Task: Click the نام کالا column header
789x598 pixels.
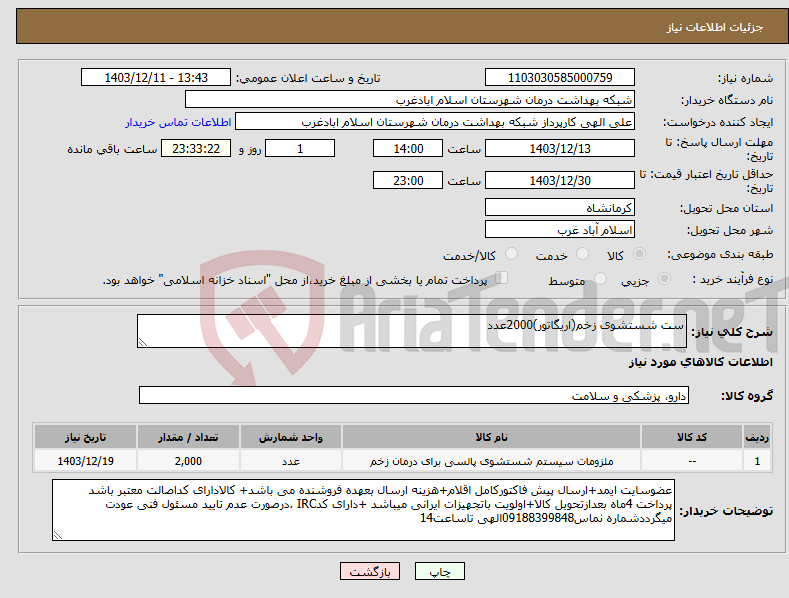Action: pos(491,437)
